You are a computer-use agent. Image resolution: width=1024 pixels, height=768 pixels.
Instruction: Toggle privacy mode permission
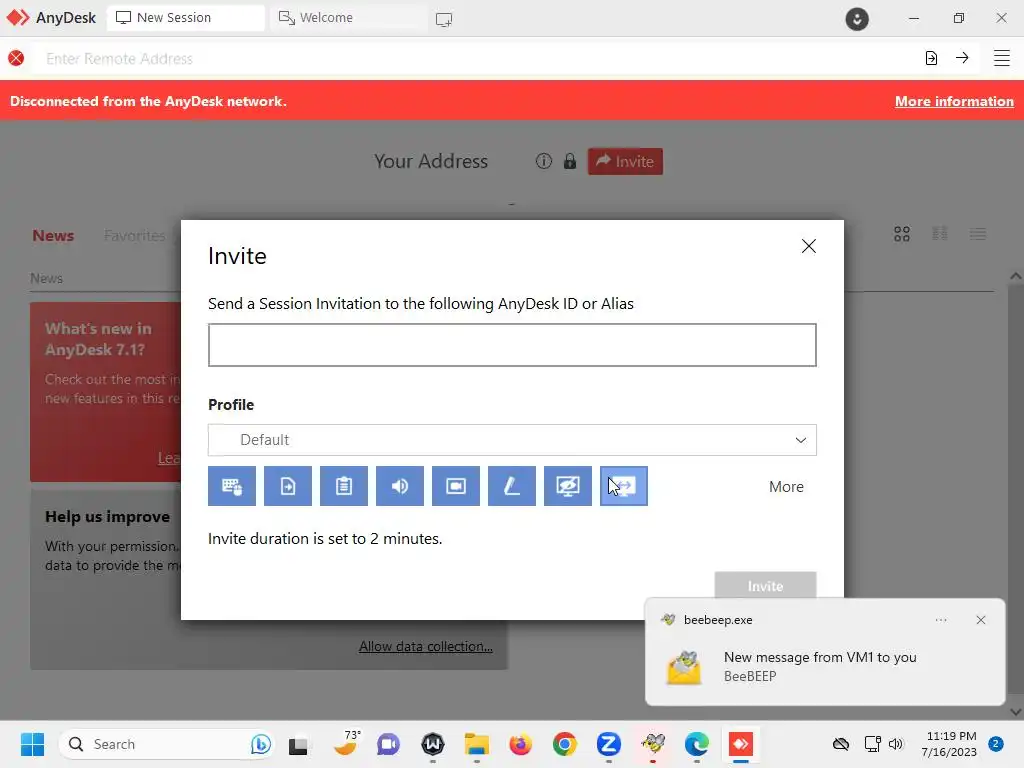click(568, 486)
